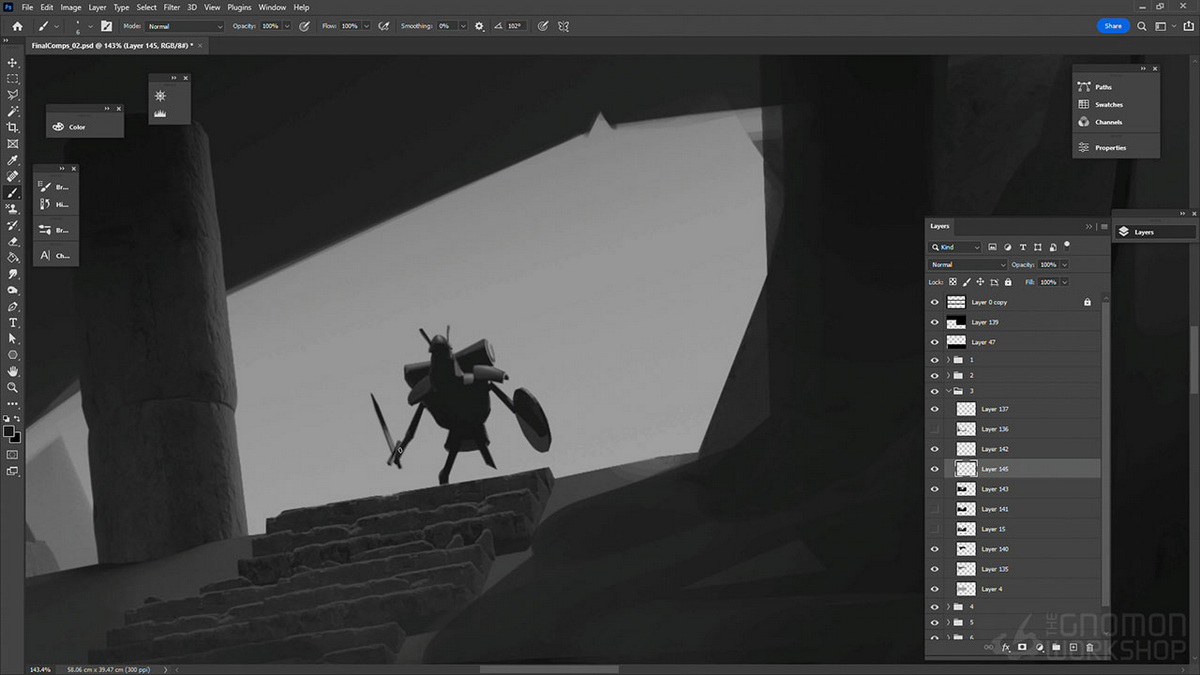Select the Frame tool
The width and height of the screenshot is (1200, 675).
tap(13, 143)
